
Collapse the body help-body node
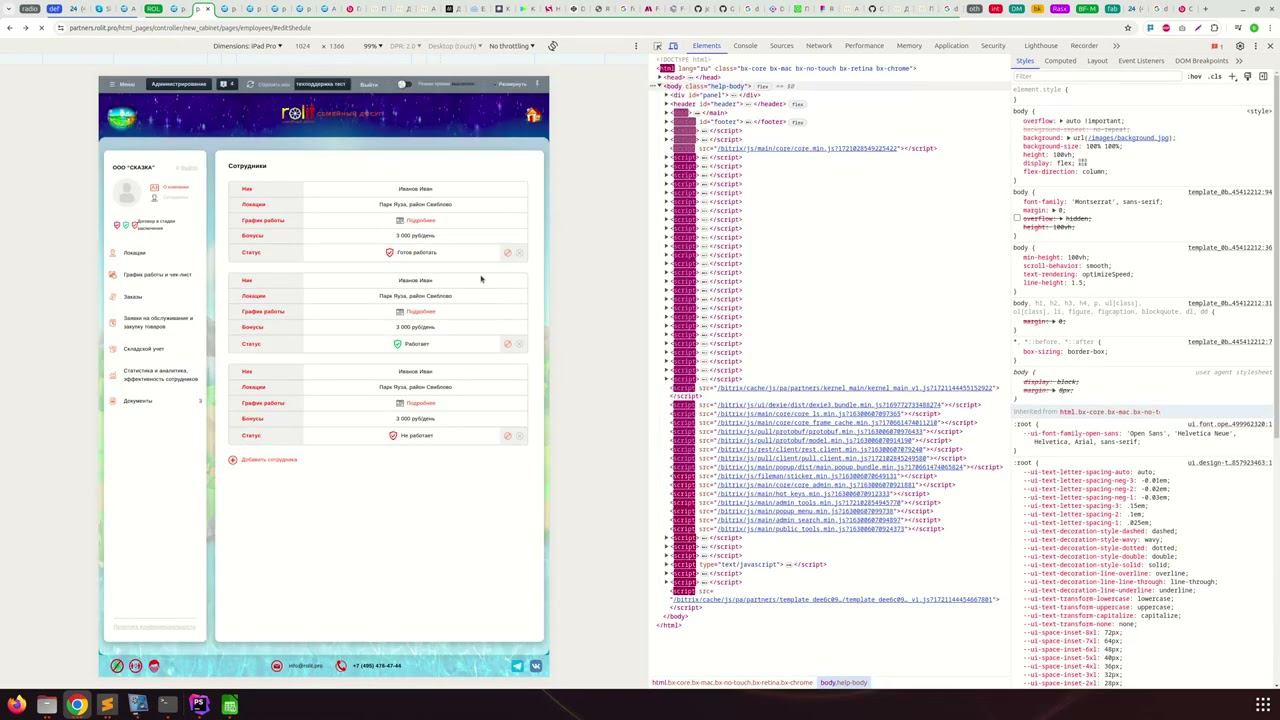pos(659,86)
